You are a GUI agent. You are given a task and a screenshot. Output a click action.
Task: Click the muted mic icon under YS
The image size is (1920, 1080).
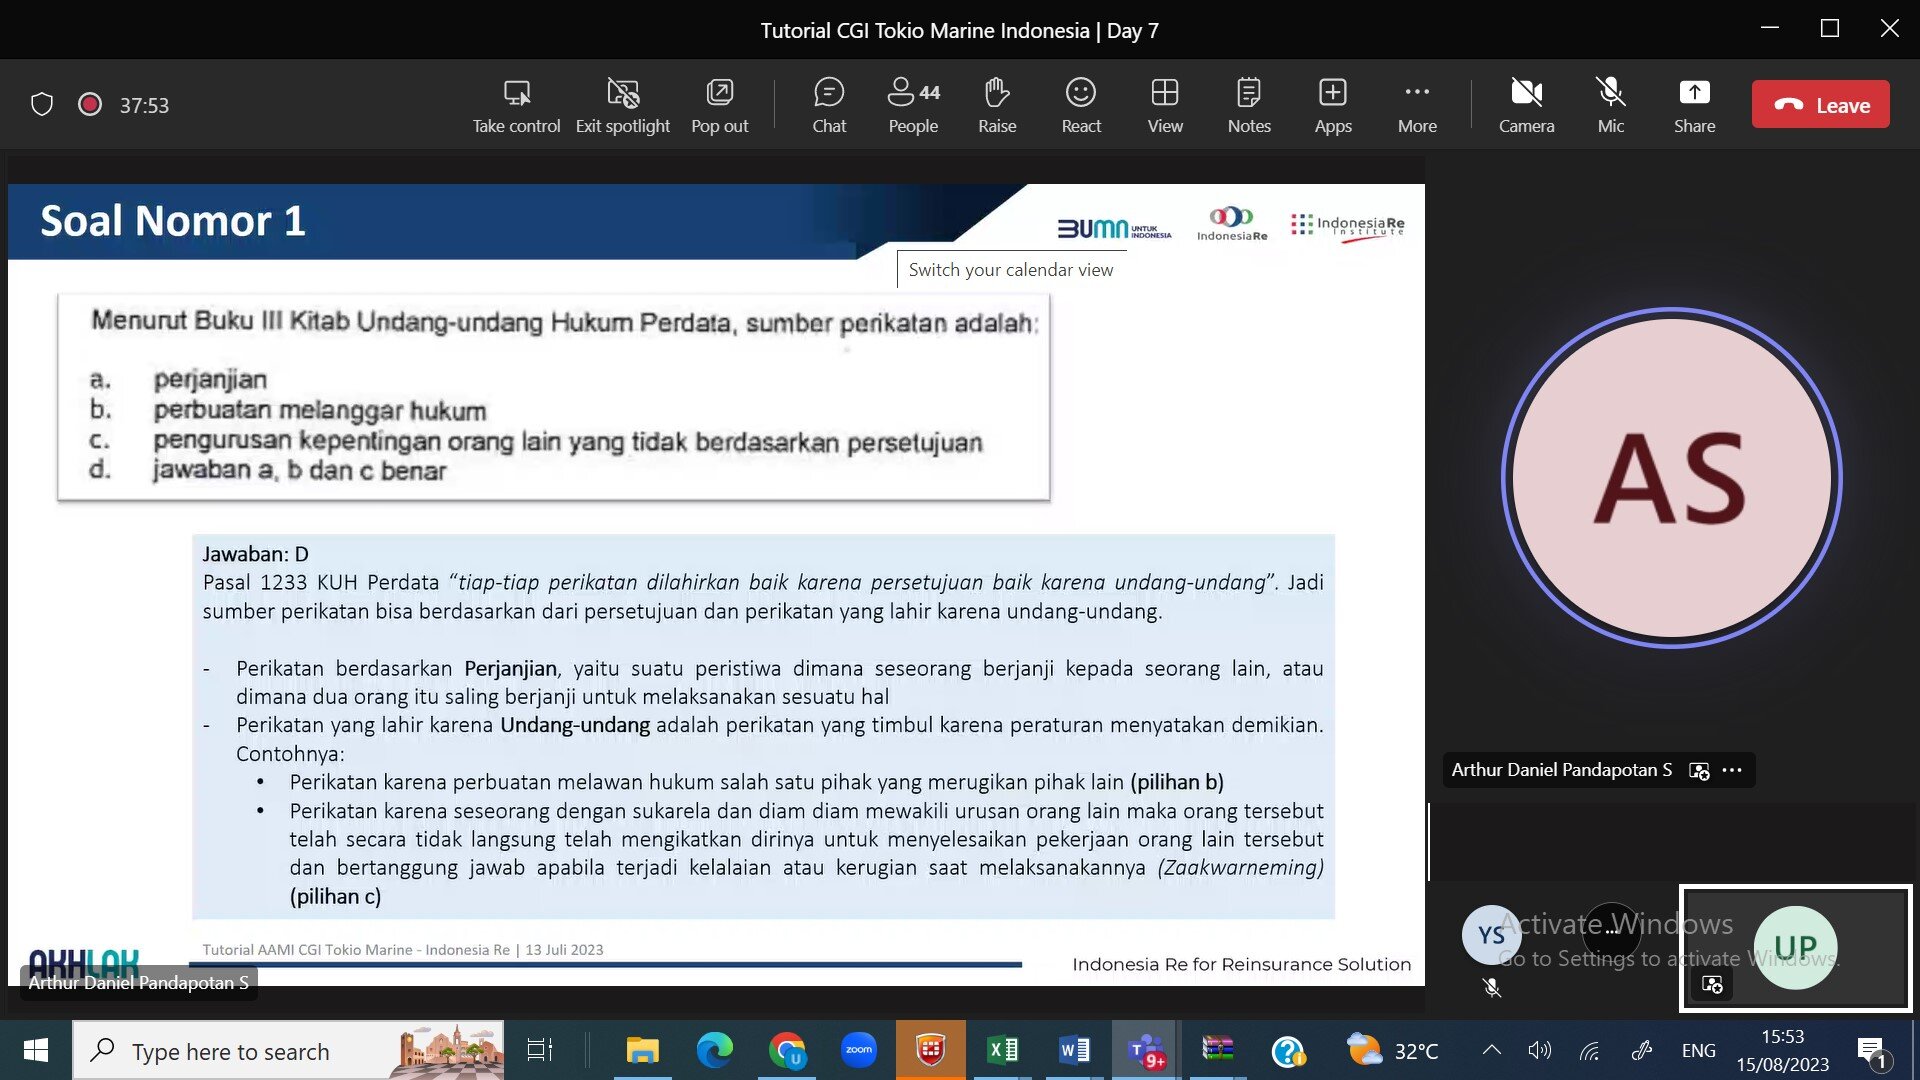pyautogui.click(x=1491, y=988)
